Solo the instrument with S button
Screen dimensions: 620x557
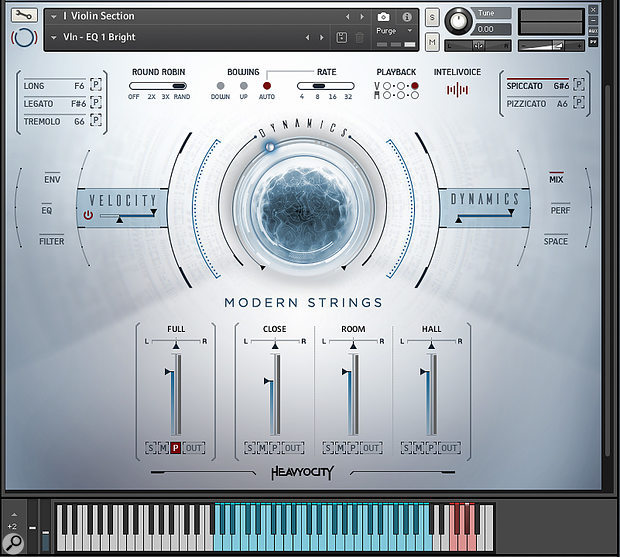coord(432,18)
